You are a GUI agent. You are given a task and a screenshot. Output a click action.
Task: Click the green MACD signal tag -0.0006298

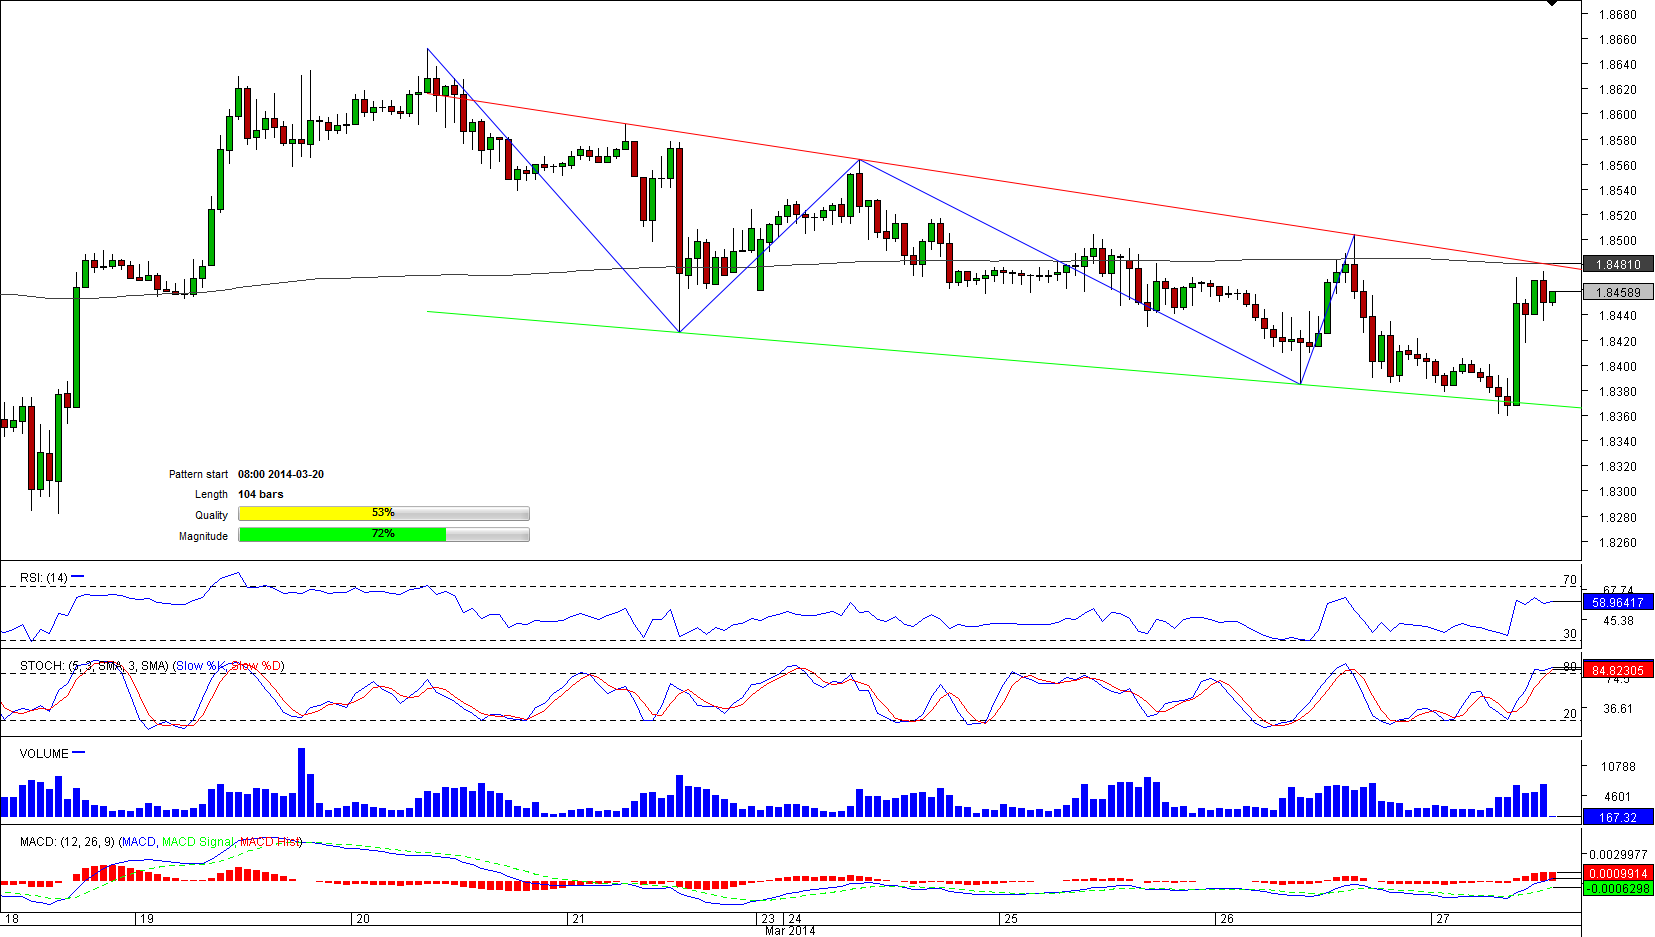tap(1618, 889)
